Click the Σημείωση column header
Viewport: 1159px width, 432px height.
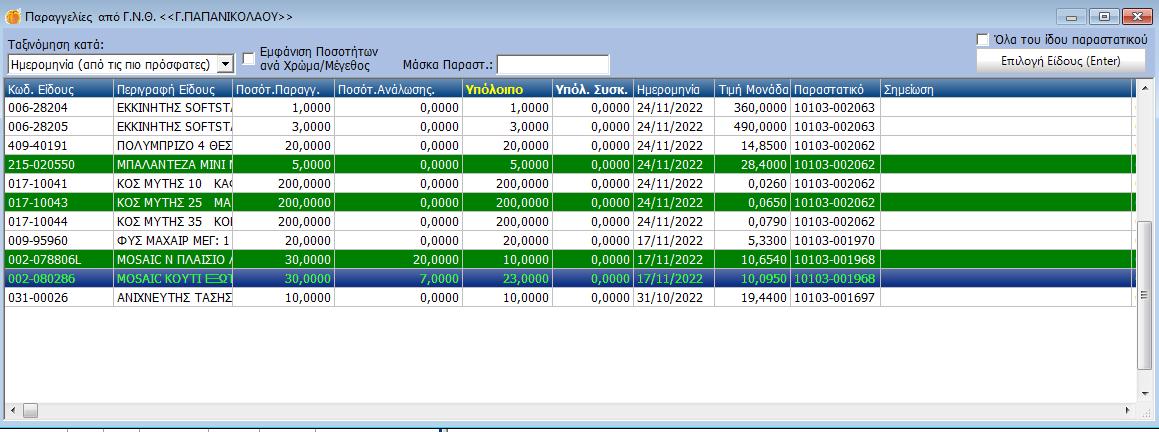click(x=1005, y=90)
